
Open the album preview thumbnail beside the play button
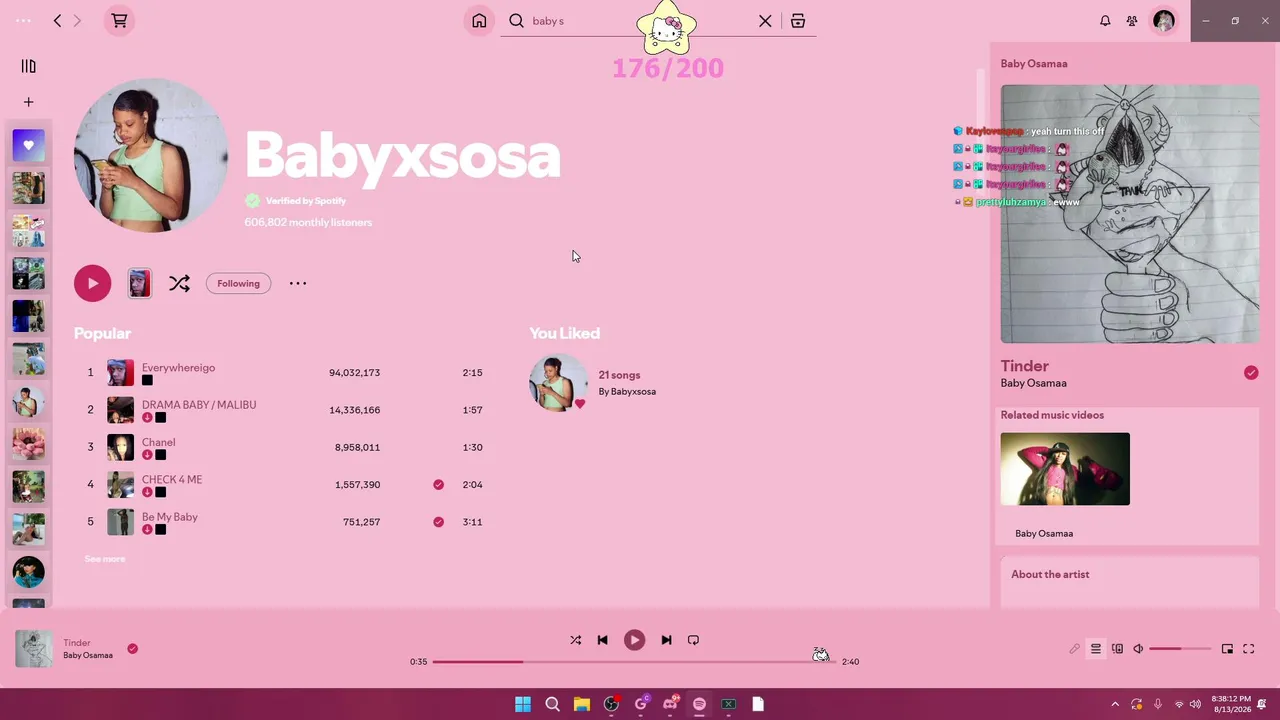(140, 283)
